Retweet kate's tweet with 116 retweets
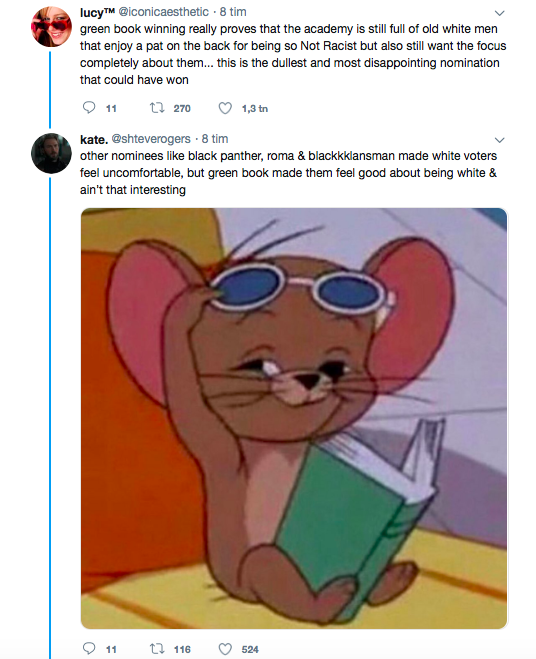536x659 pixels. coord(157,649)
